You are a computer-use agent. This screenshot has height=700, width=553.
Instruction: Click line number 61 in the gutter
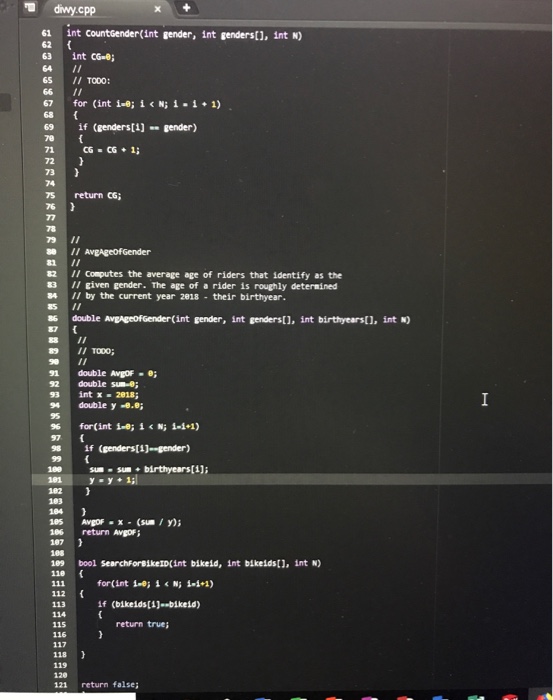tap(47, 33)
